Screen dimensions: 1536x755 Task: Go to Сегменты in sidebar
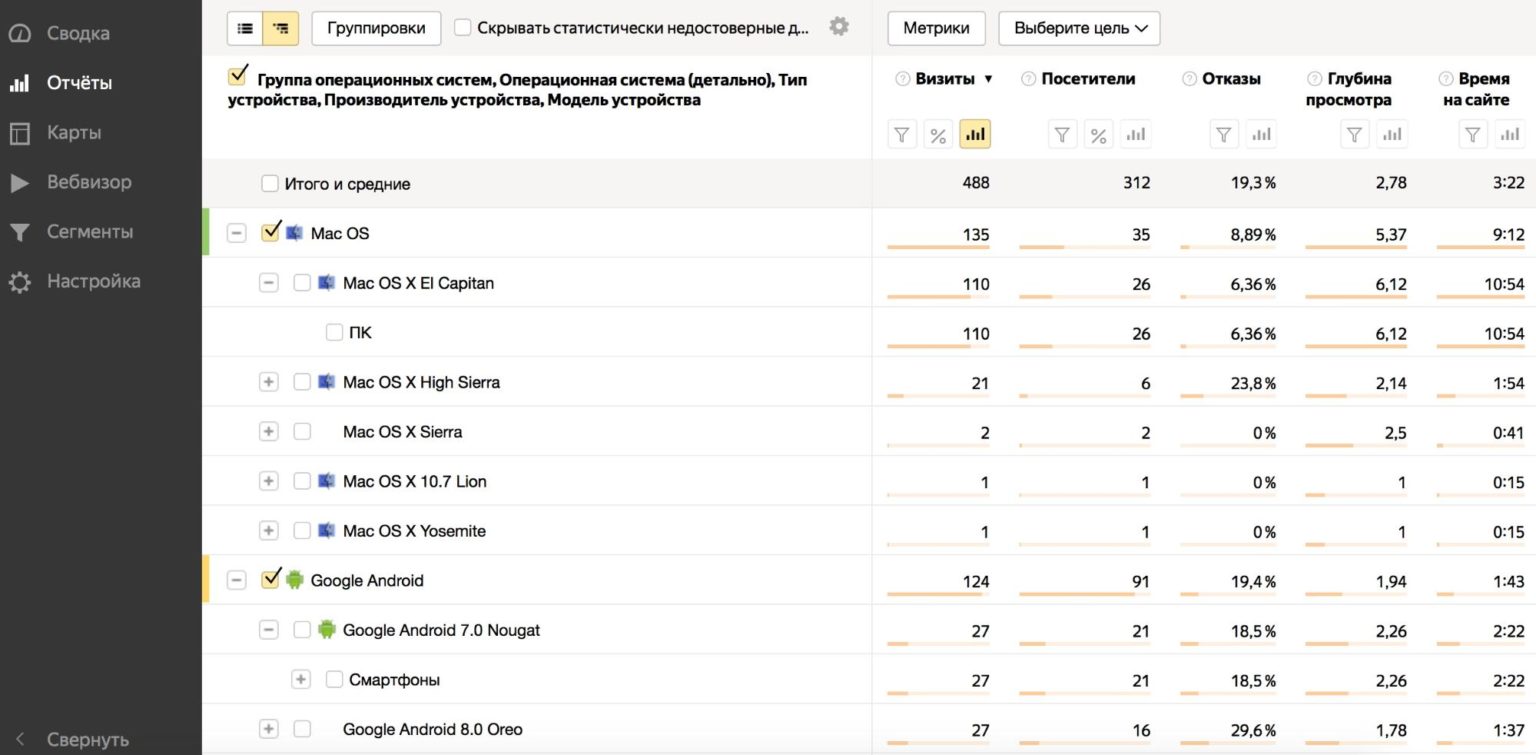pos(89,232)
